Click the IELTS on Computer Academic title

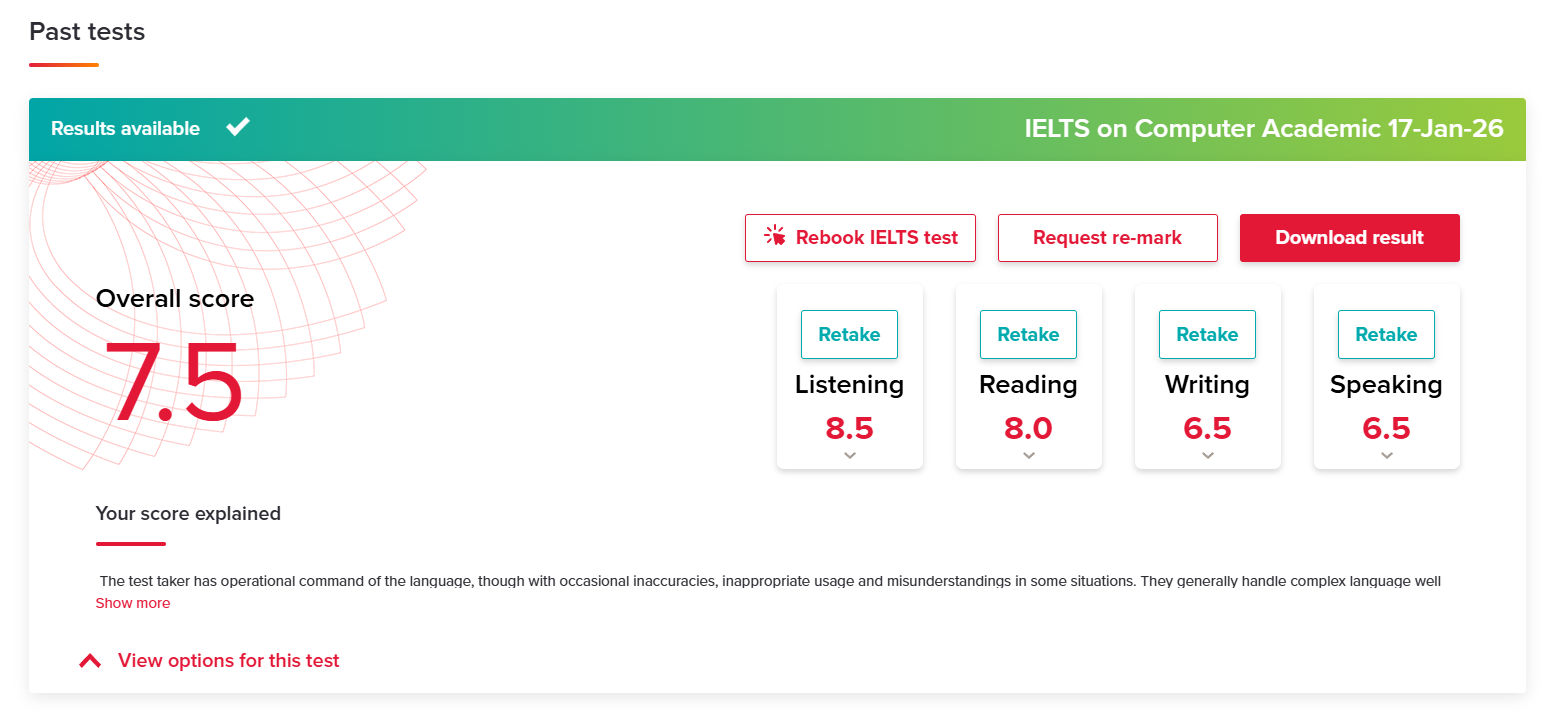[x=1263, y=129]
